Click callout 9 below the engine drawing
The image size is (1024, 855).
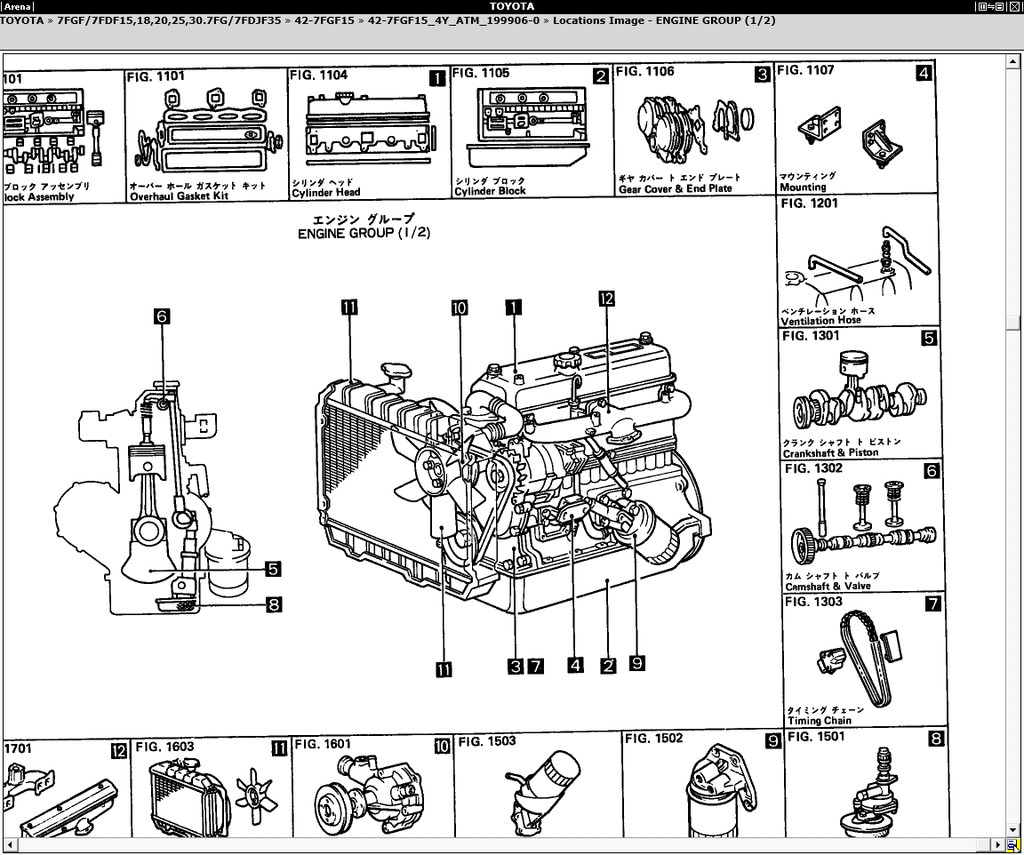[x=637, y=662]
